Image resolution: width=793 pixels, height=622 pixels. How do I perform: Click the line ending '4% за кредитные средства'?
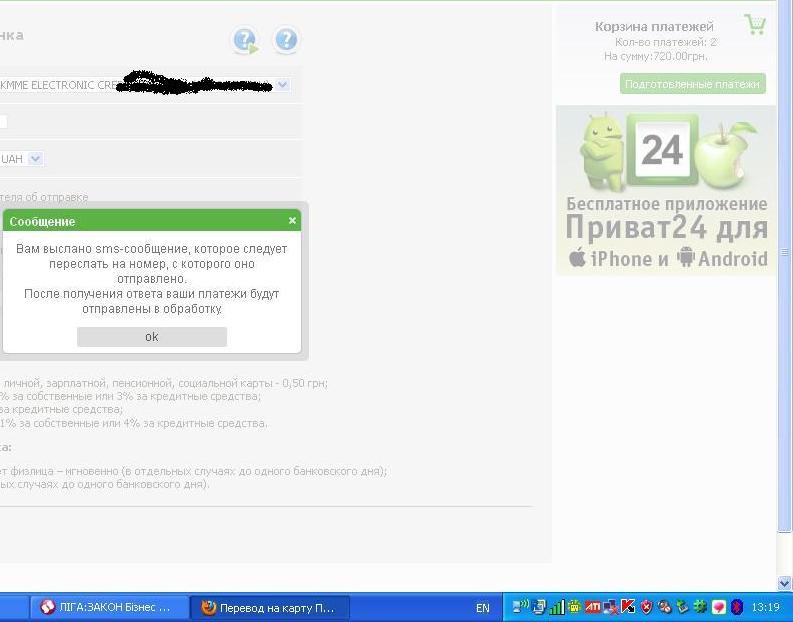(134, 423)
